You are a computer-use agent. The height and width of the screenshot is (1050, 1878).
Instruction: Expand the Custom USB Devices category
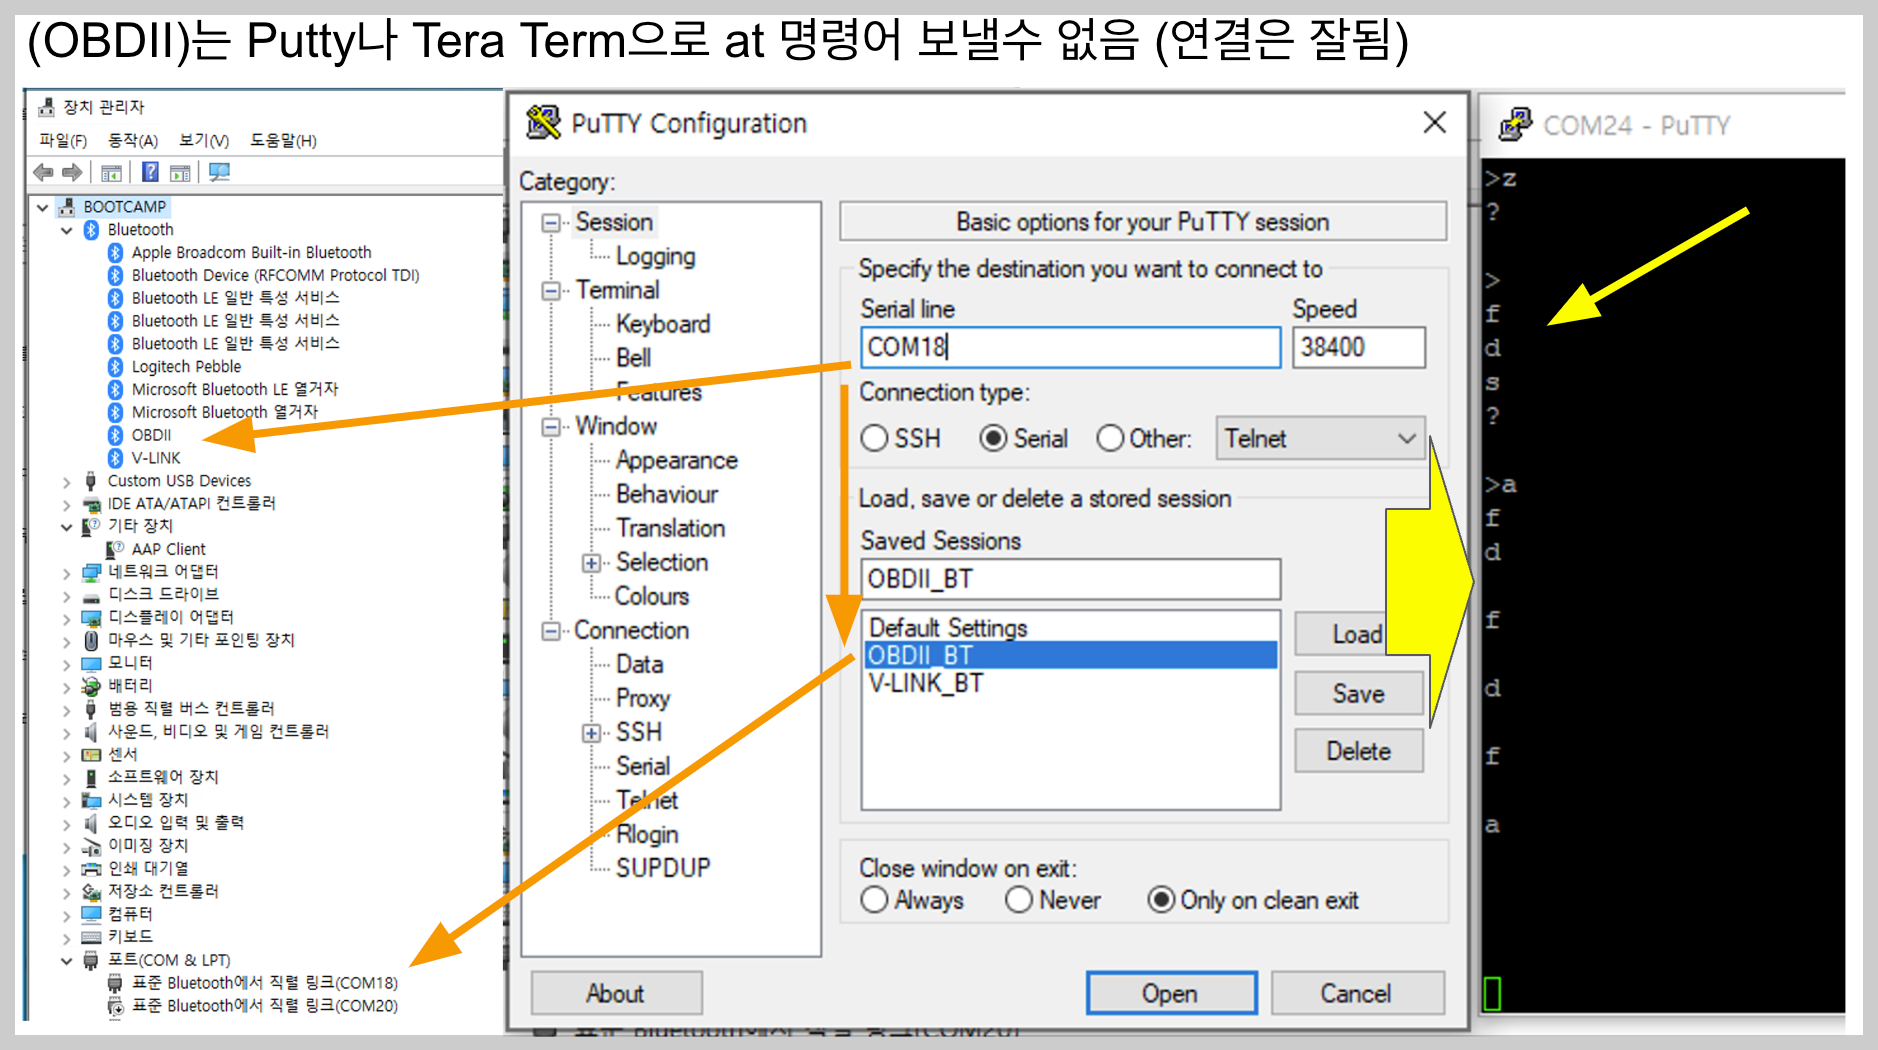[x=67, y=482]
